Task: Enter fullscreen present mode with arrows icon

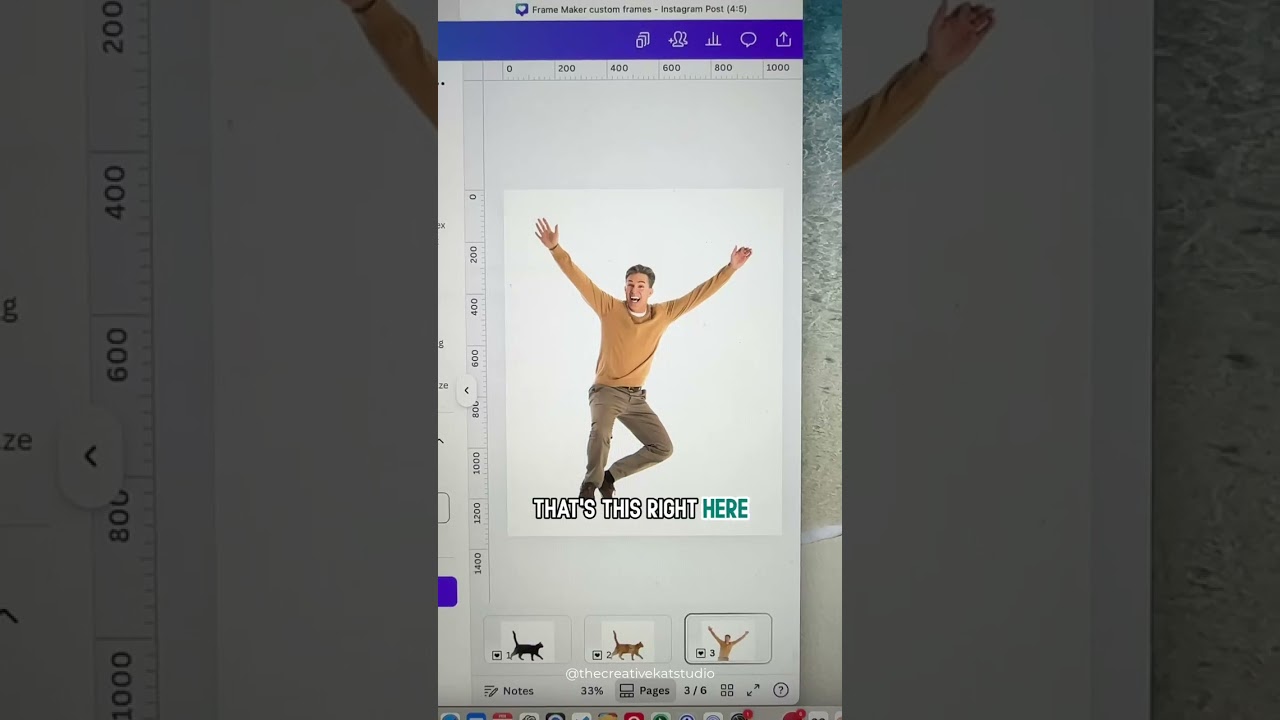Action: (x=753, y=691)
